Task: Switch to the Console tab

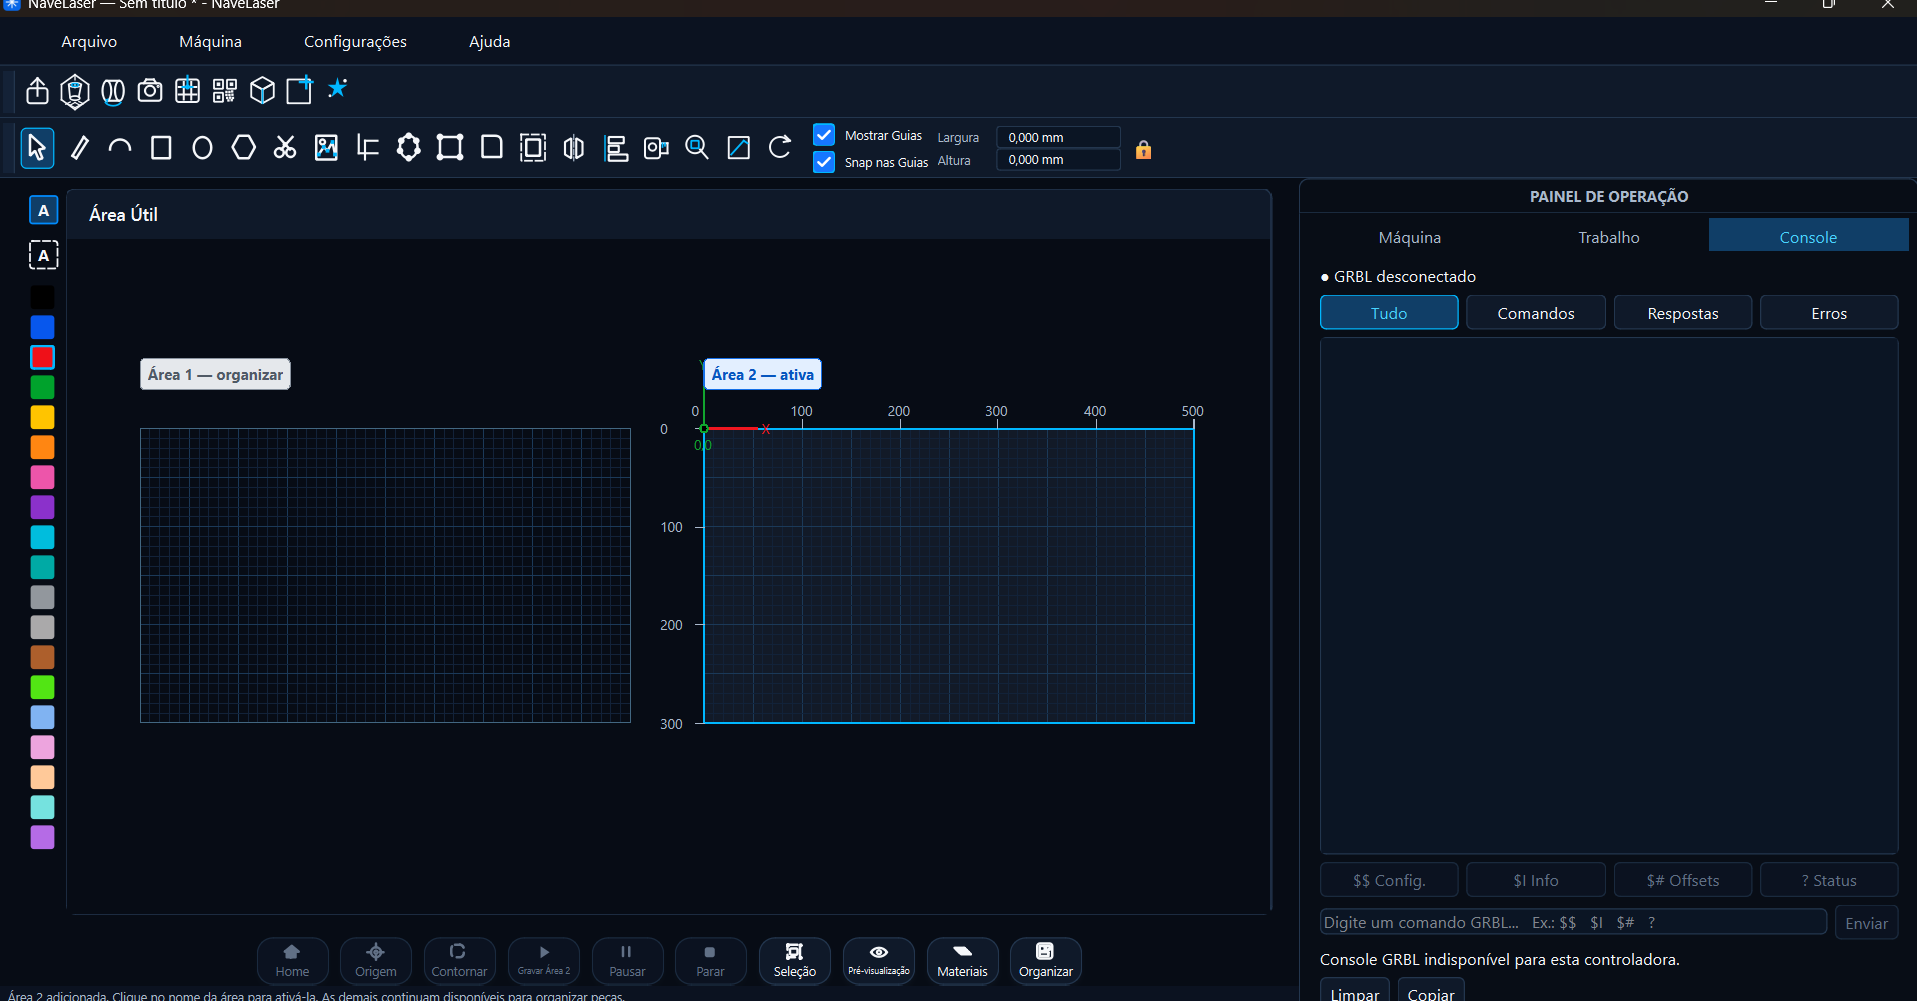Action: pos(1808,237)
